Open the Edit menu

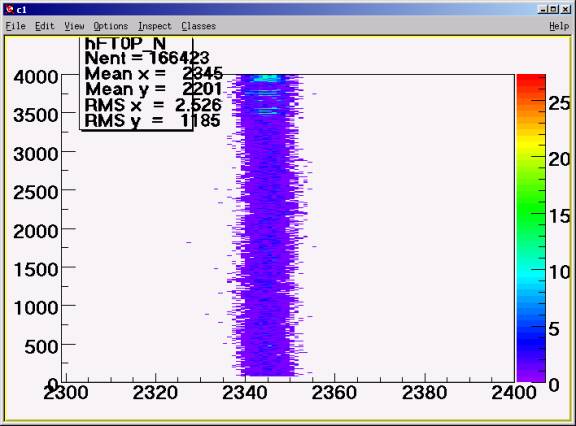[x=44, y=26]
